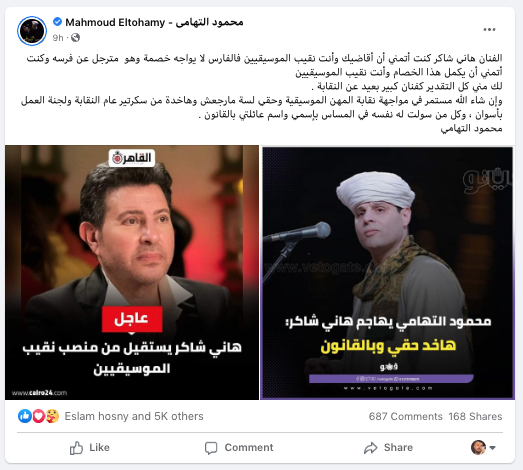Click the Share arrow icon
This screenshot has width=523, height=470.
point(370,448)
